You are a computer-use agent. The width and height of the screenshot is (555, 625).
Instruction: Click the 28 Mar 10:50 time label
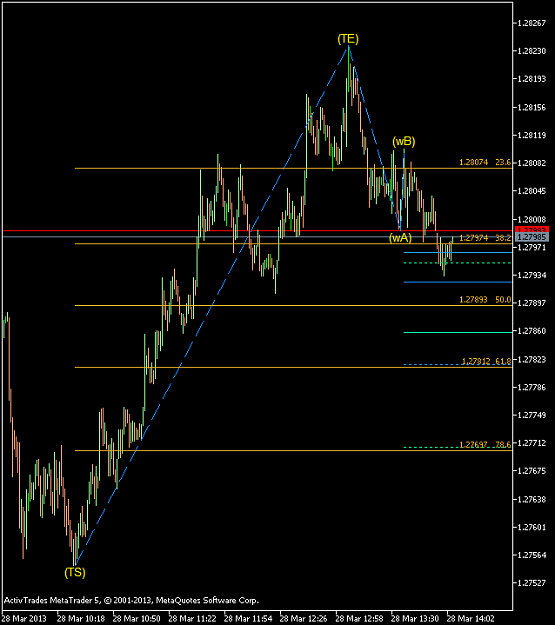click(136, 619)
